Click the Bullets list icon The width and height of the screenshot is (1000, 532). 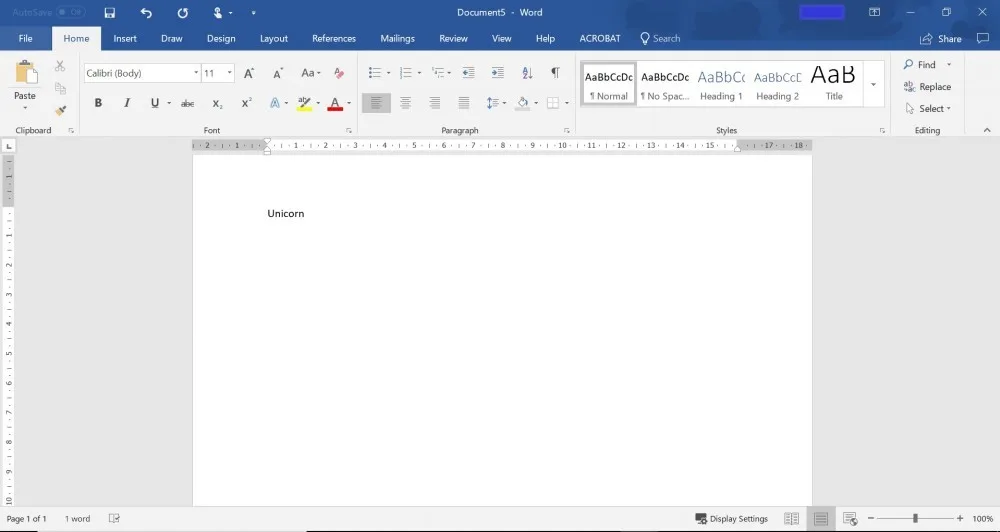click(375, 73)
